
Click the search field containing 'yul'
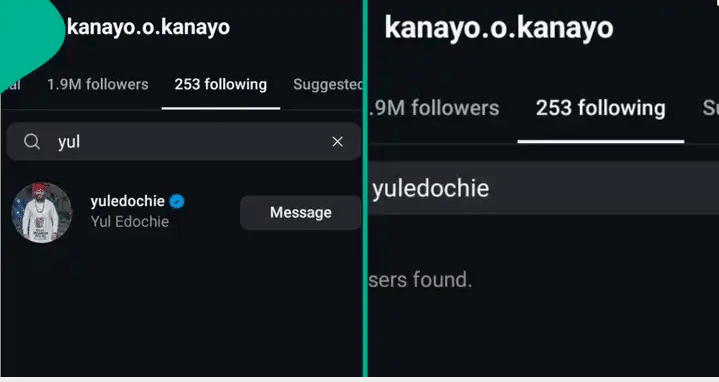pyautogui.click(x=184, y=142)
